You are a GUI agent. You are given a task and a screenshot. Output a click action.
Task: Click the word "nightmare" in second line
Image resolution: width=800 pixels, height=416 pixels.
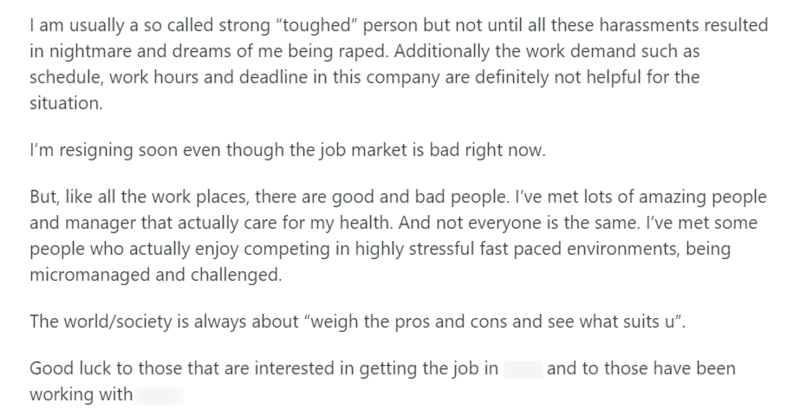point(84,52)
